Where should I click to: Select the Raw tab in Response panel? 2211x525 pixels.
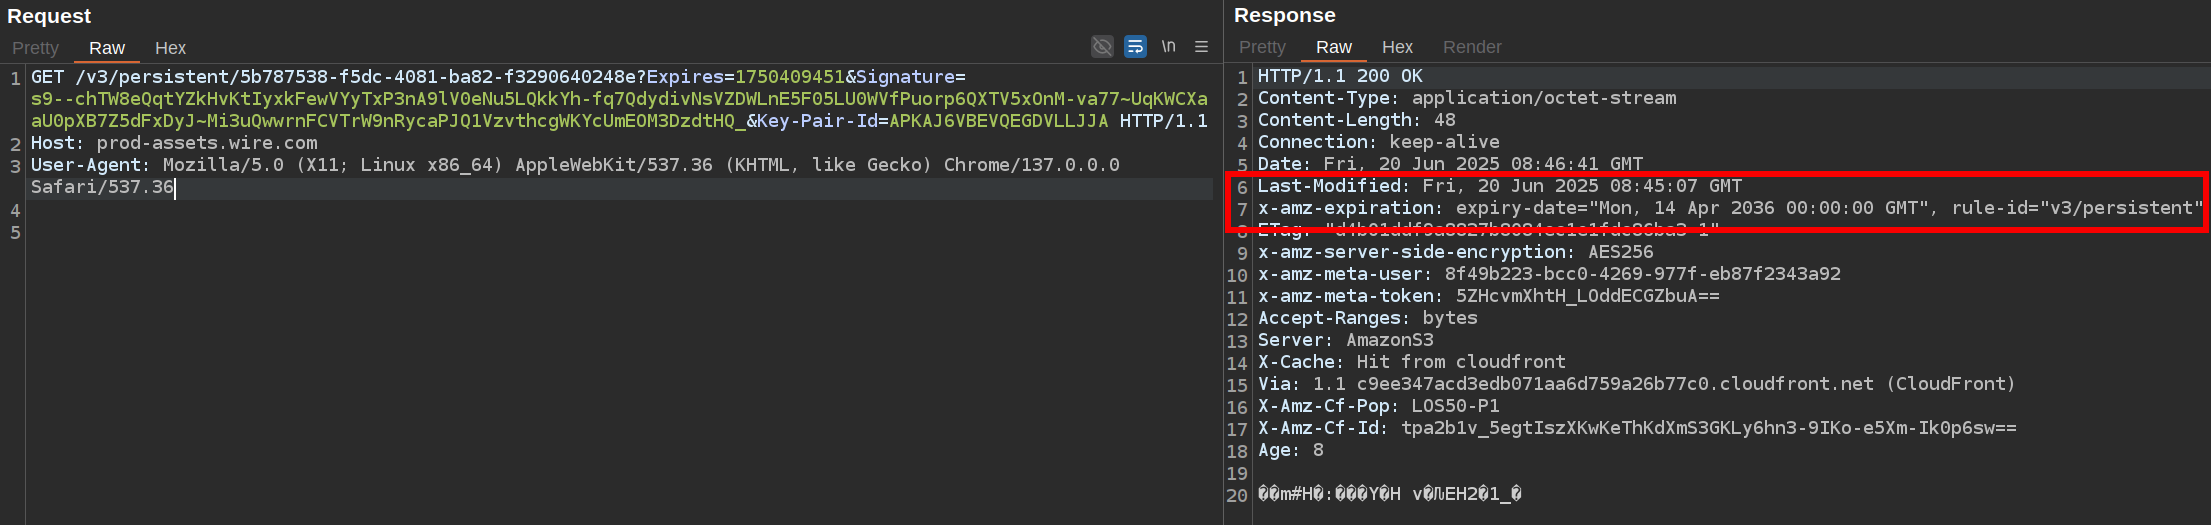coord(1333,47)
